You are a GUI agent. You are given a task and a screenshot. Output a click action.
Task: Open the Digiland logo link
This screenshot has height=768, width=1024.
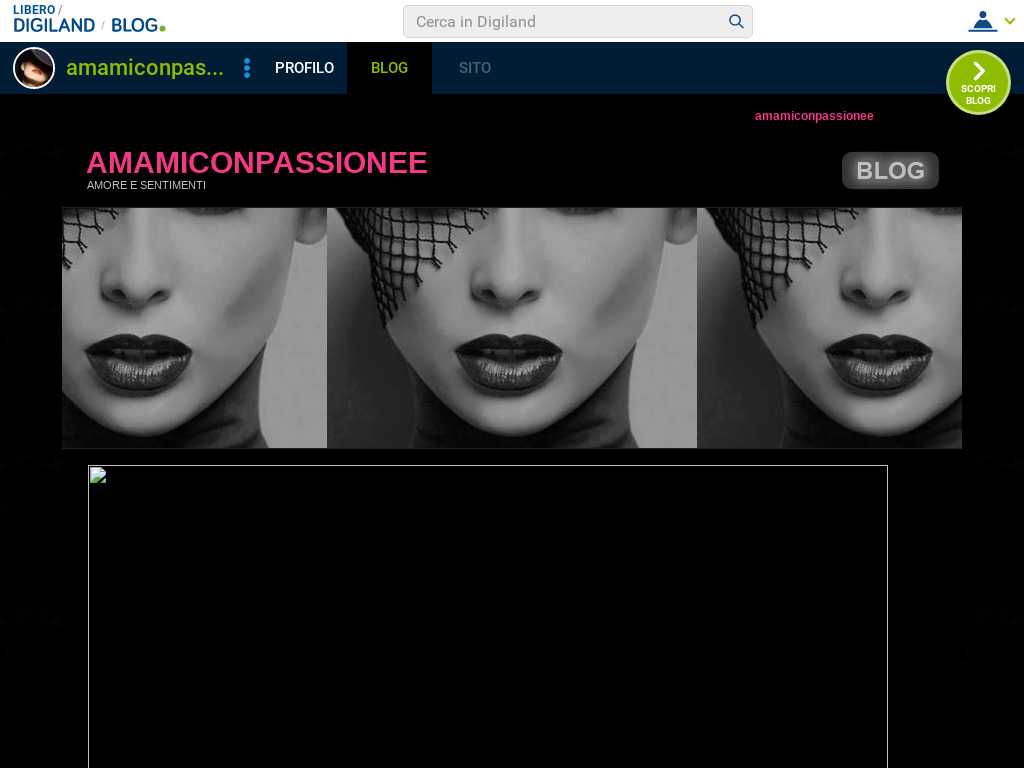(x=54, y=25)
